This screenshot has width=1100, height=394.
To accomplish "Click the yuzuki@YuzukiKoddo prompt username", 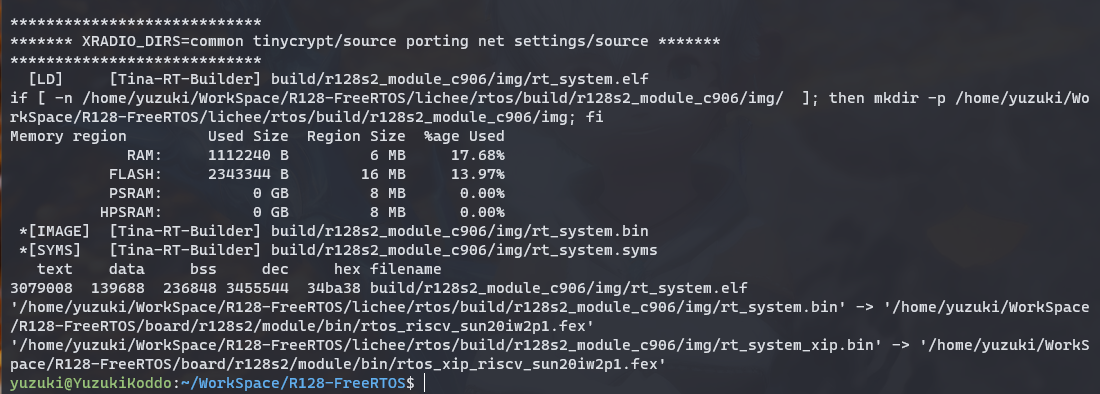I will point(91,383).
